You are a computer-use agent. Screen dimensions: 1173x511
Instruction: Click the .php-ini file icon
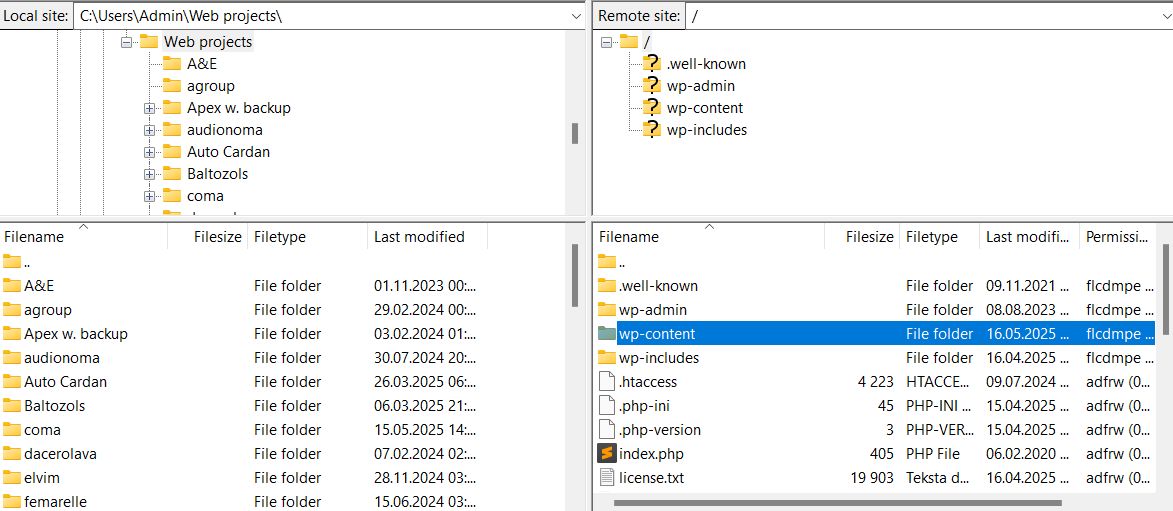[x=607, y=406]
